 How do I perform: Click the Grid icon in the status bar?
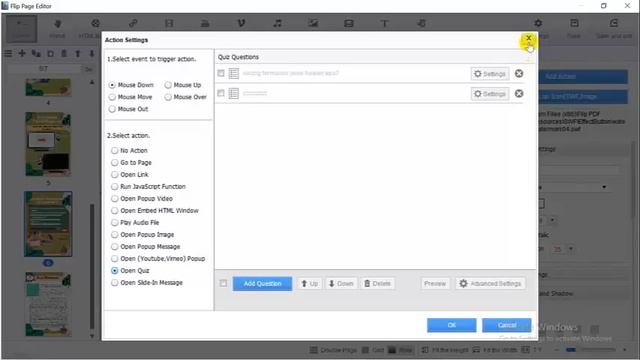[365, 350]
